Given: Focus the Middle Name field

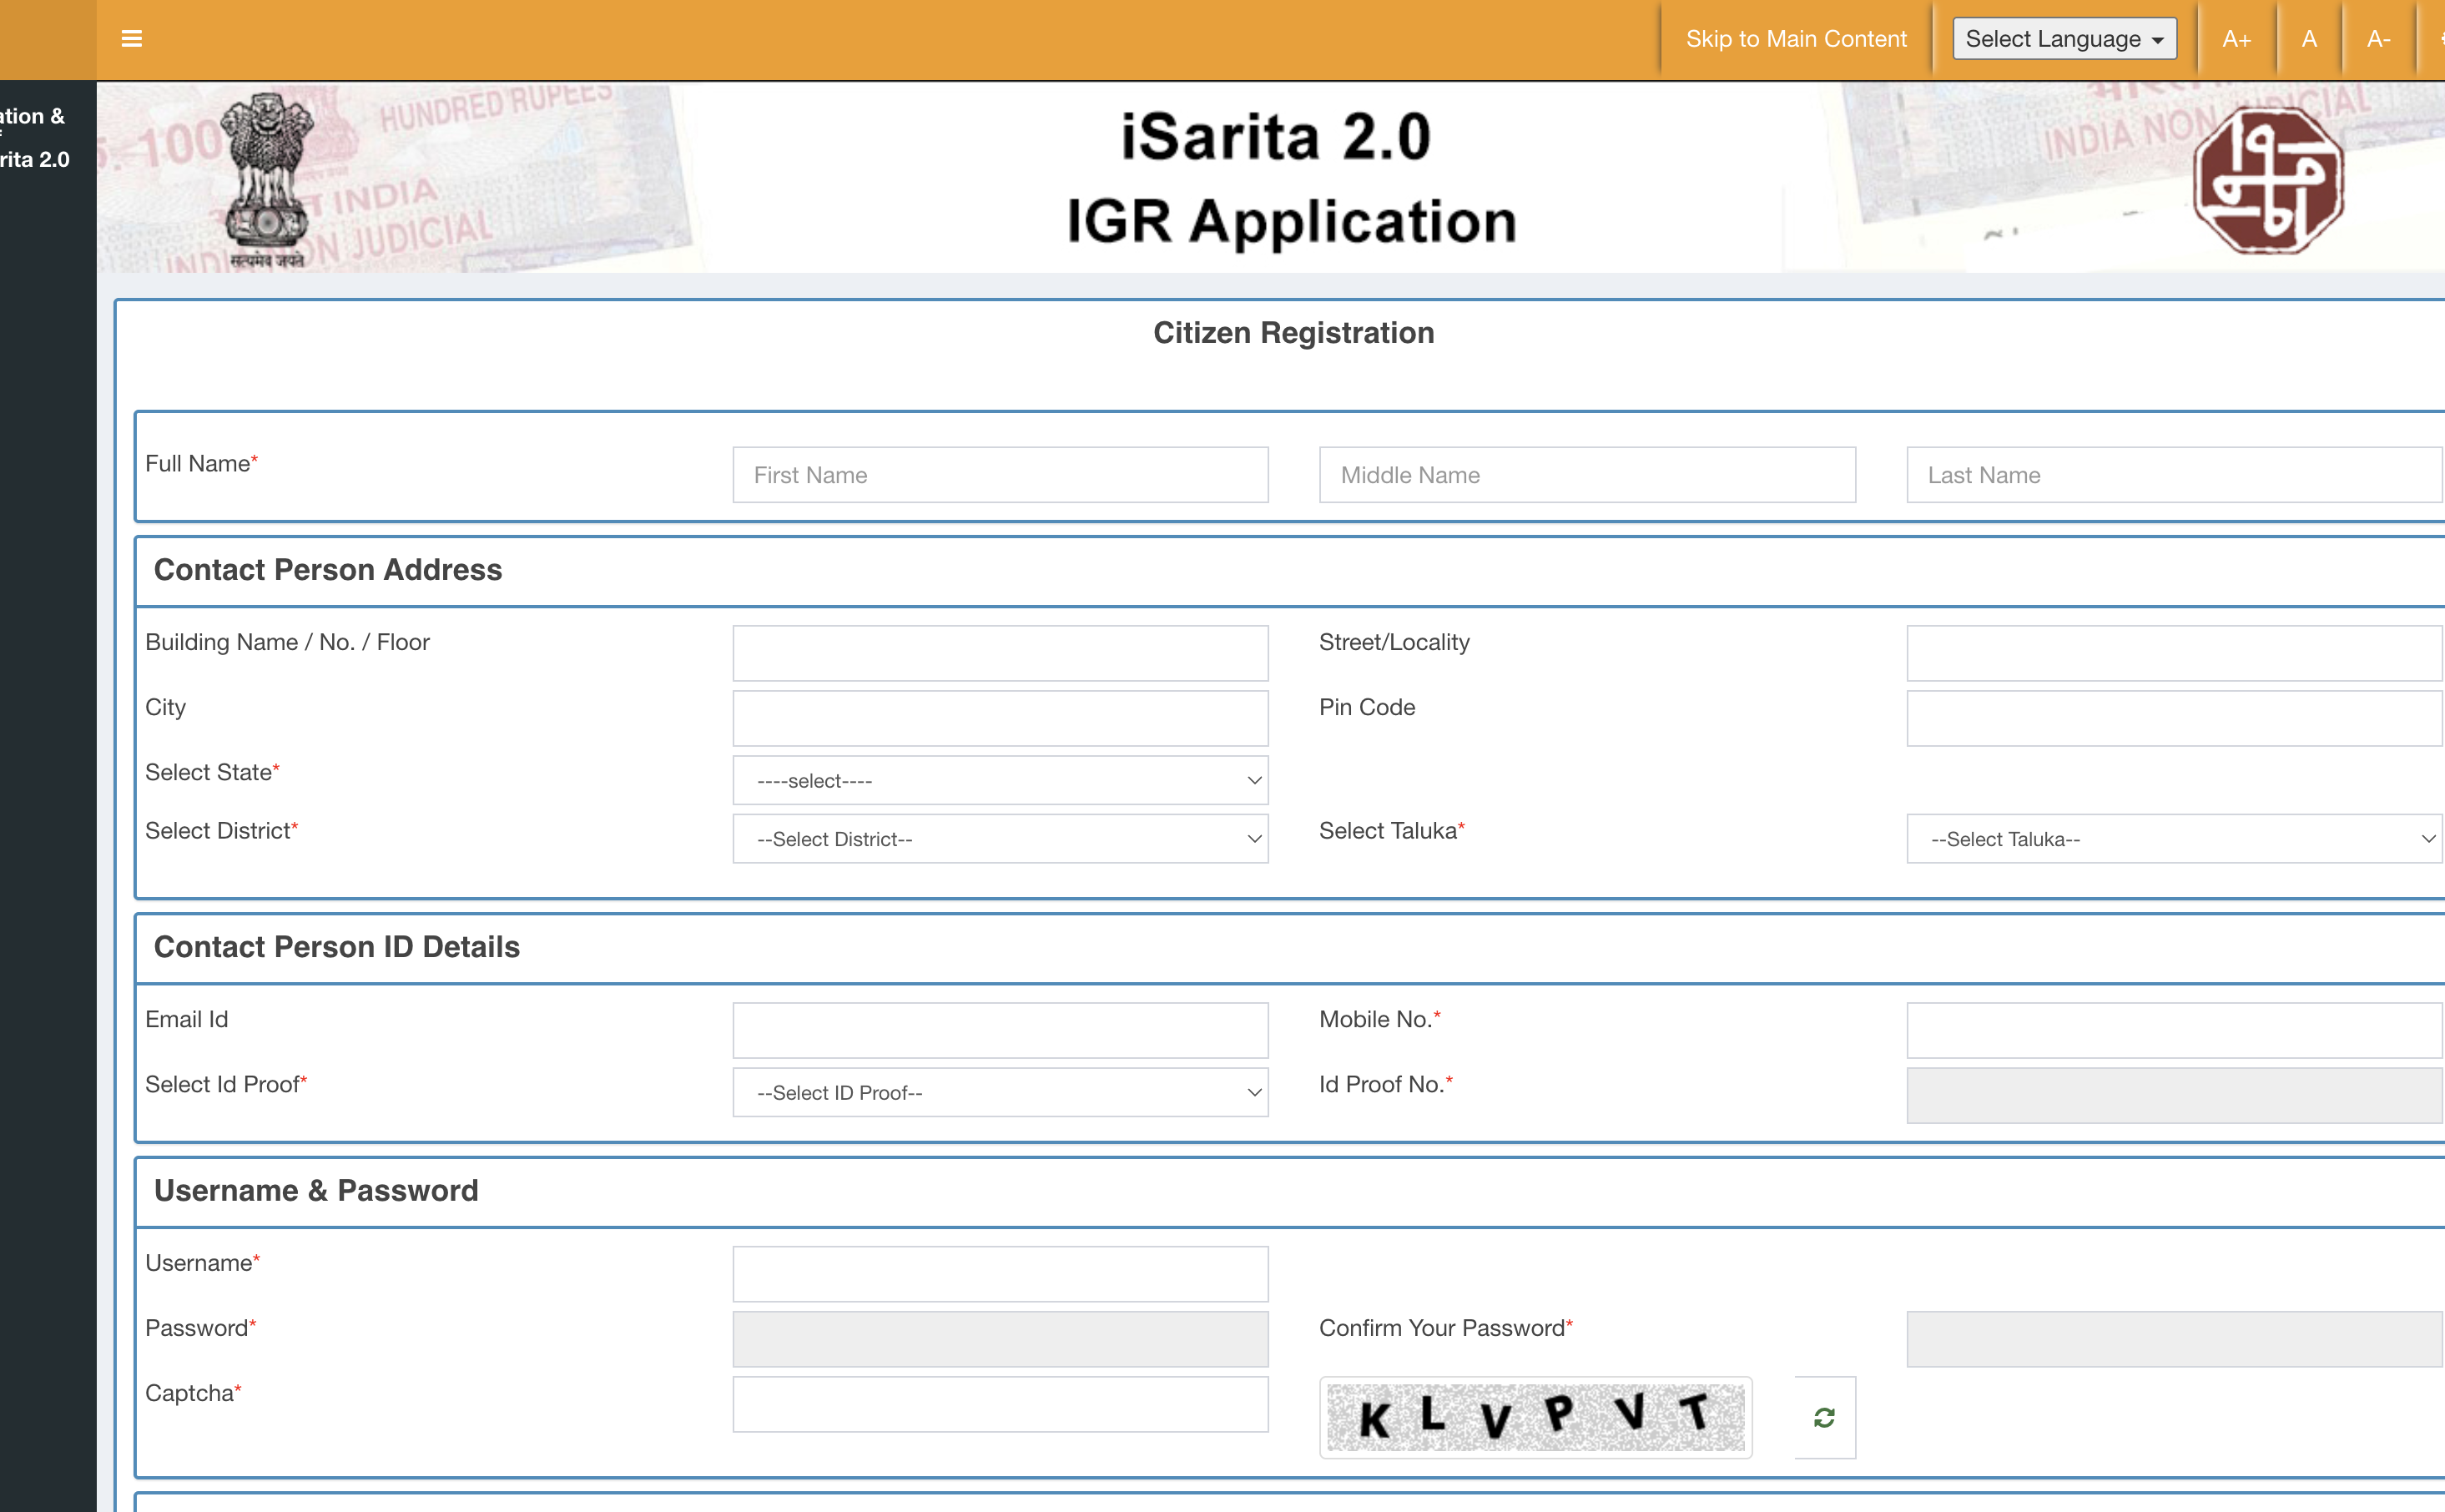Looking at the screenshot, I should pos(1587,475).
